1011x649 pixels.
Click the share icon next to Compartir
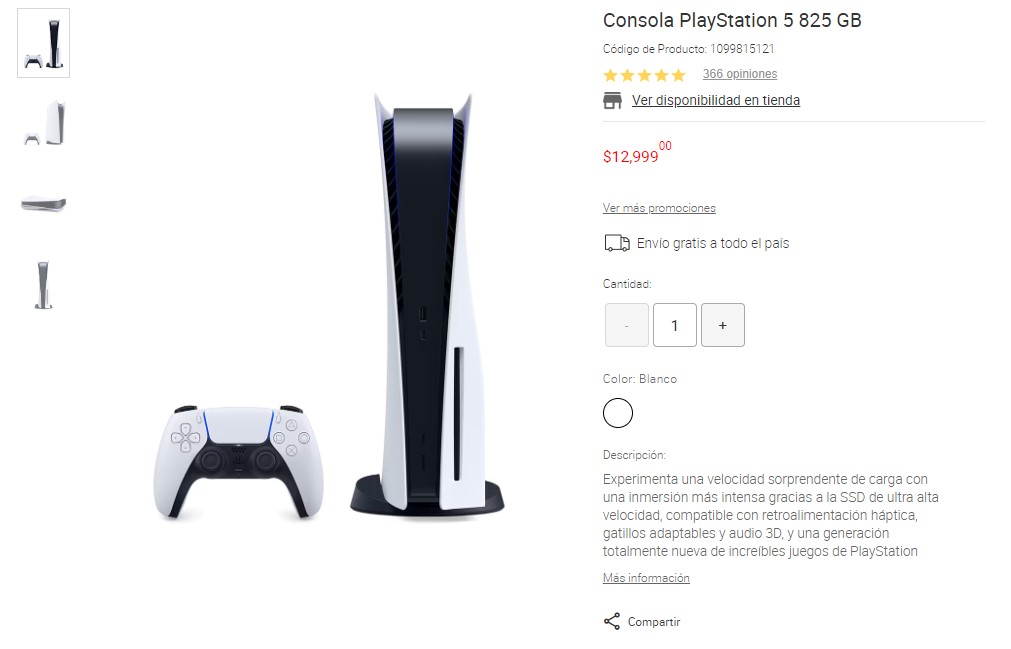[611, 621]
